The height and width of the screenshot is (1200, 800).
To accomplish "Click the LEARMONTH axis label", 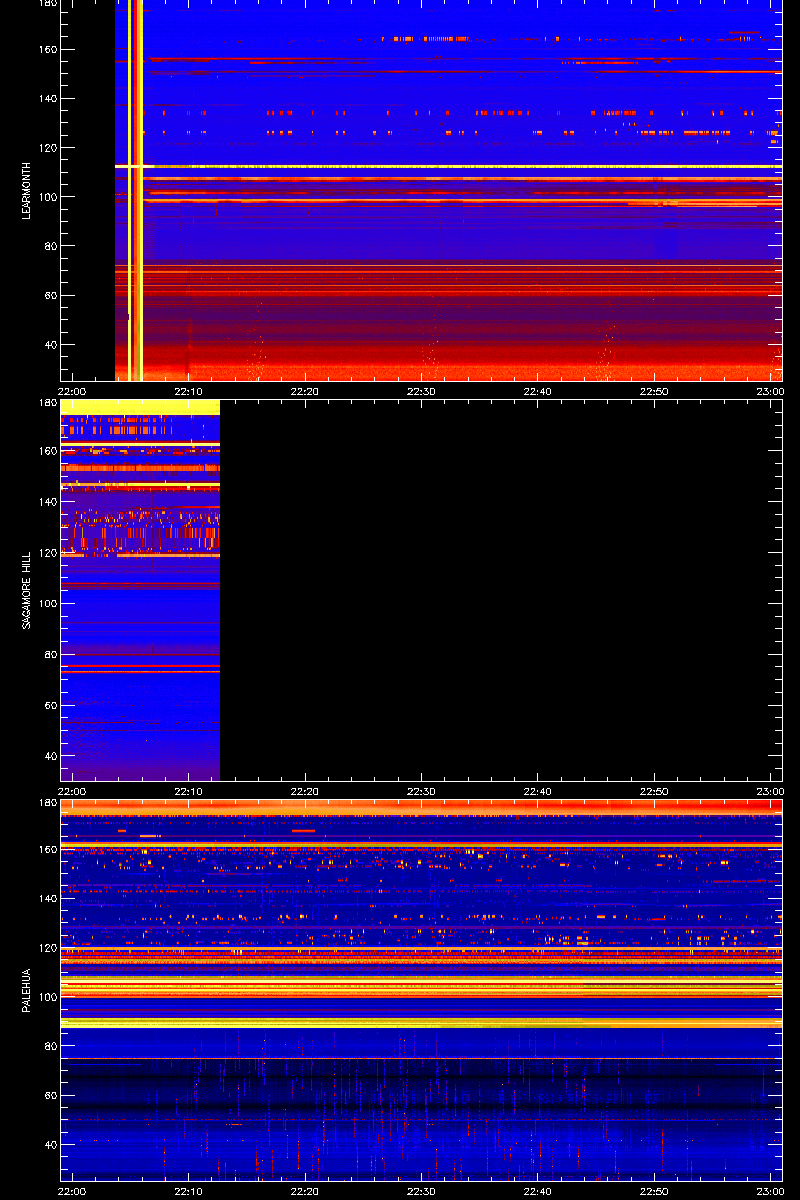I will [27, 191].
